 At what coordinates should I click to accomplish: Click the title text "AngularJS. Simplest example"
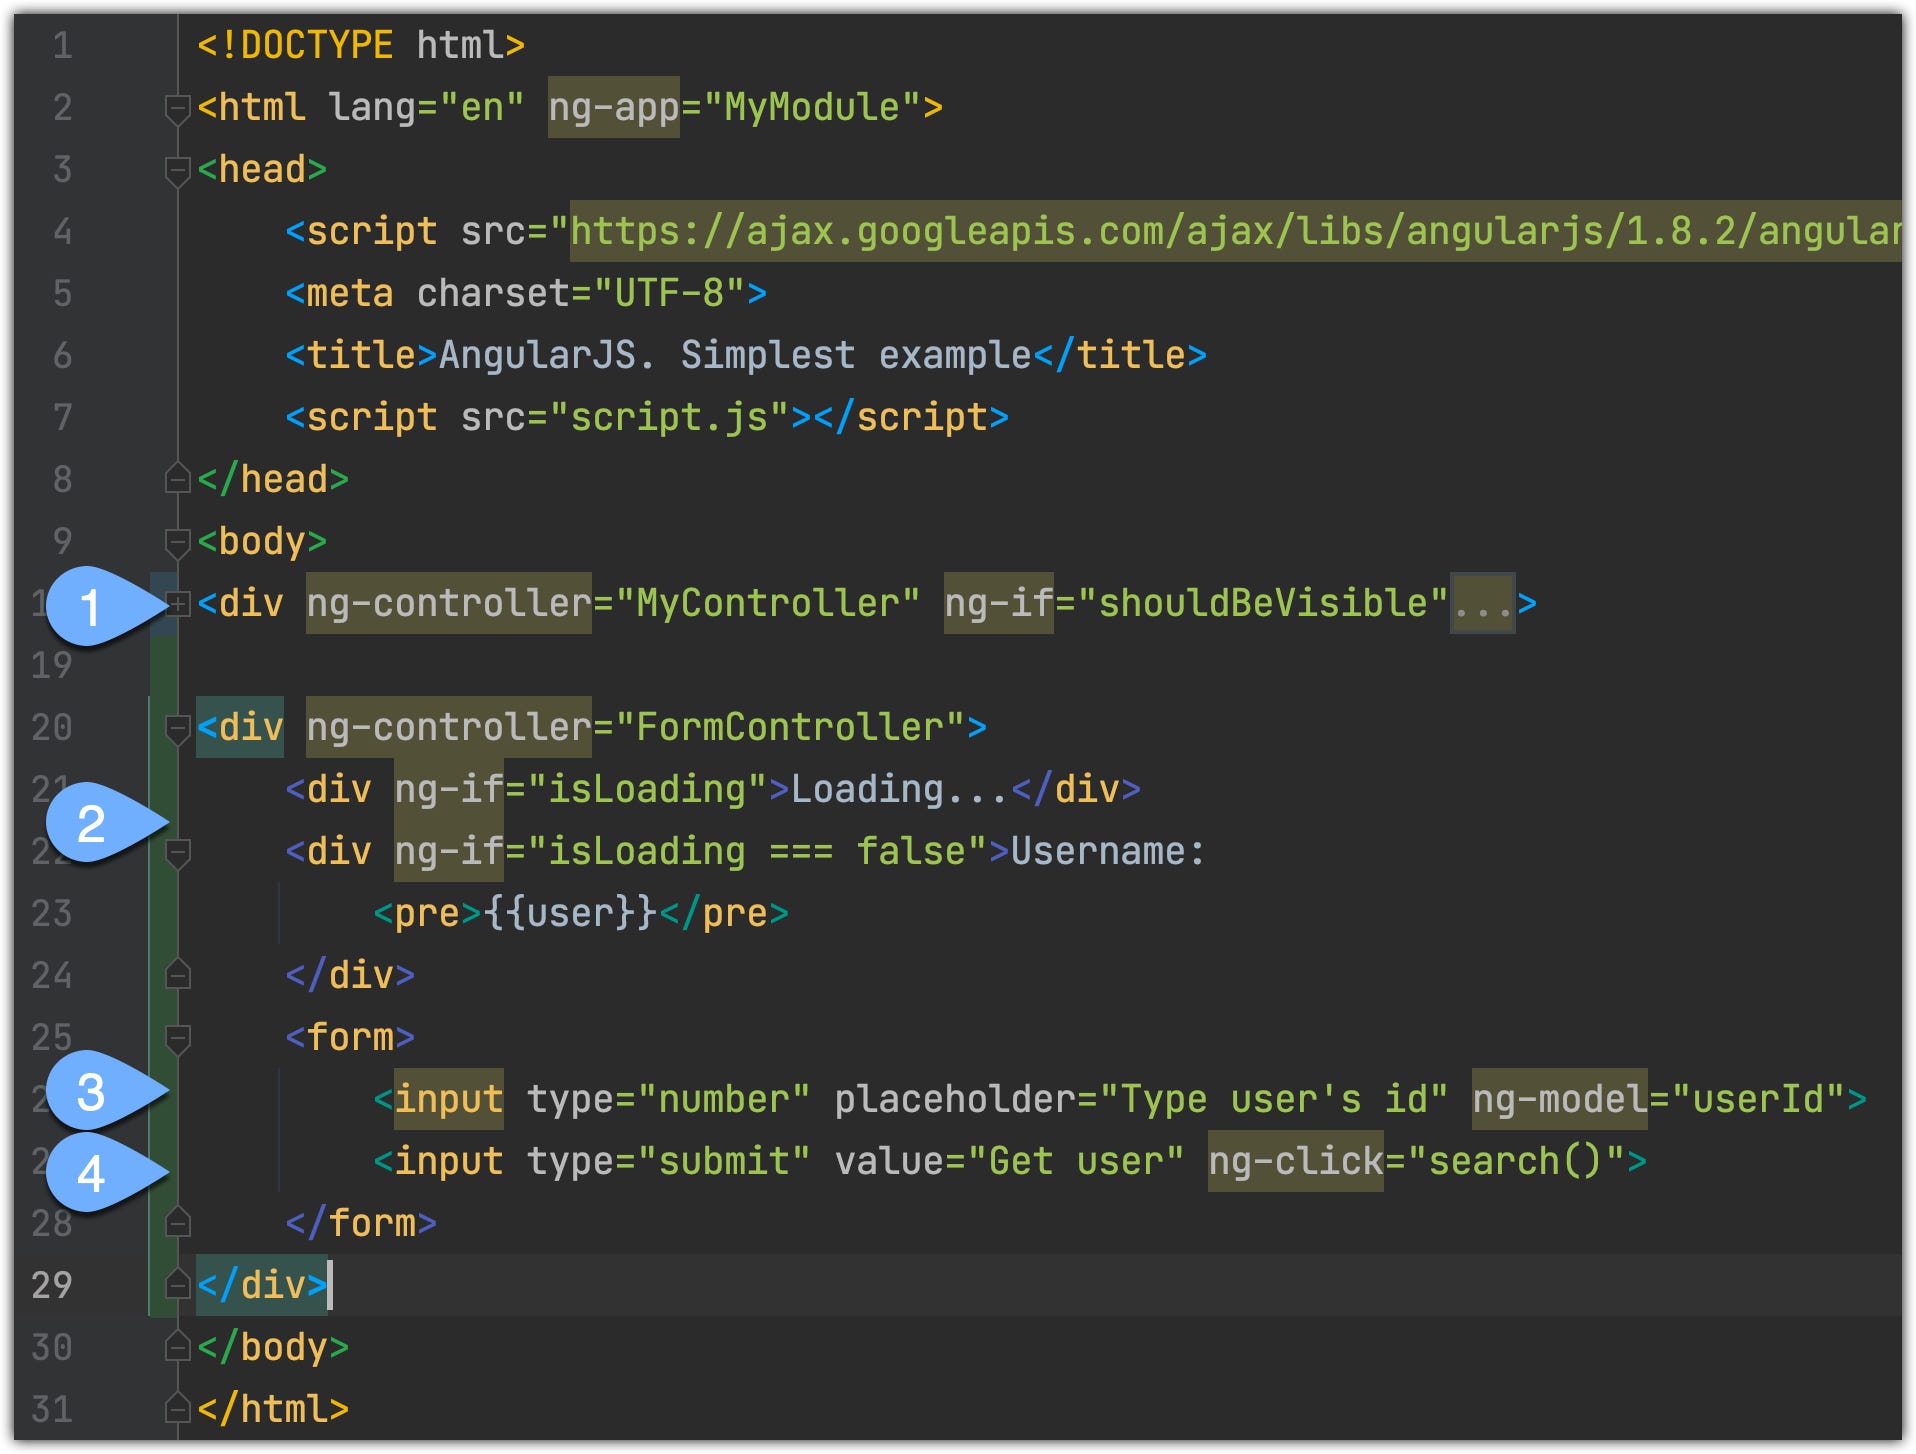[x=735, y=356]
